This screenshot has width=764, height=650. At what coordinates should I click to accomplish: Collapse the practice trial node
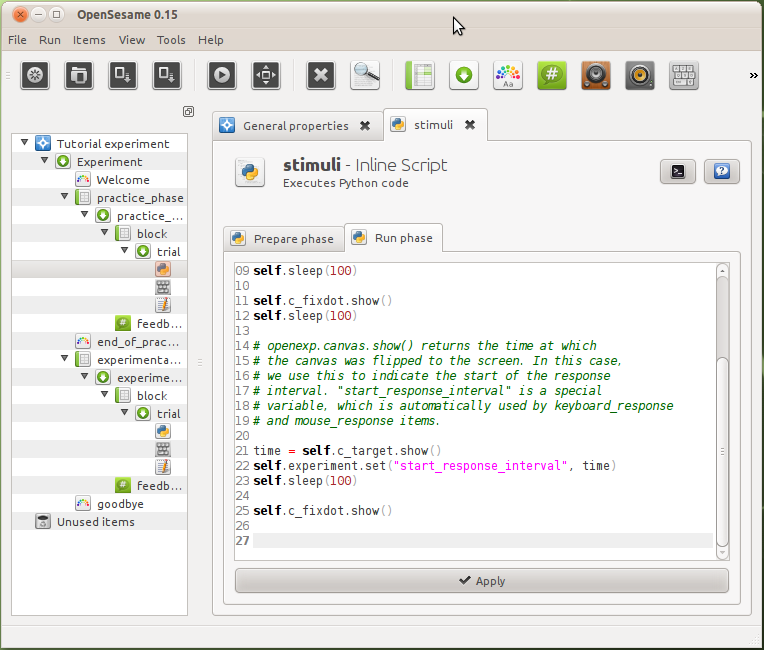pyautogui.click(x=124, y=250)
